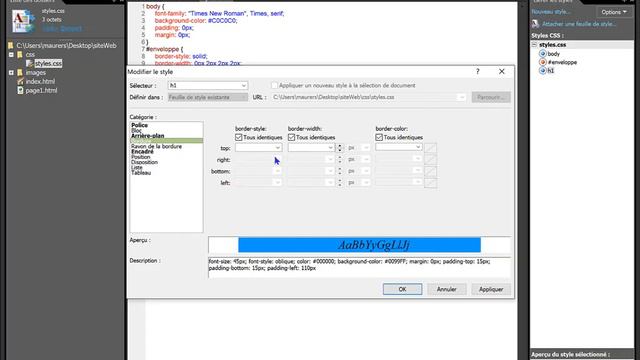Click code line 'background-color: #C0C0C0;'

[196, 20]
